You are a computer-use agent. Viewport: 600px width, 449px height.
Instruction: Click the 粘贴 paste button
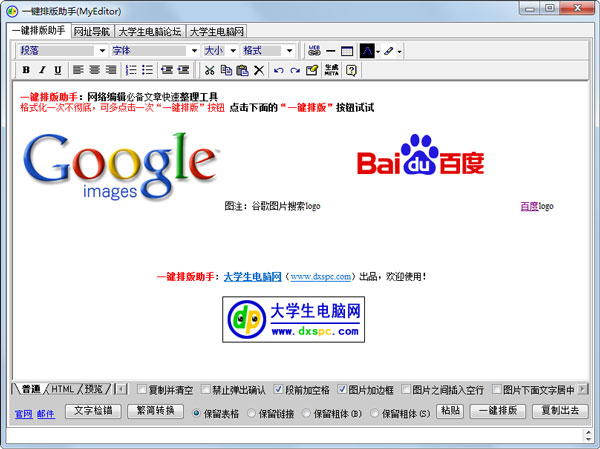[x=450, y=411]
